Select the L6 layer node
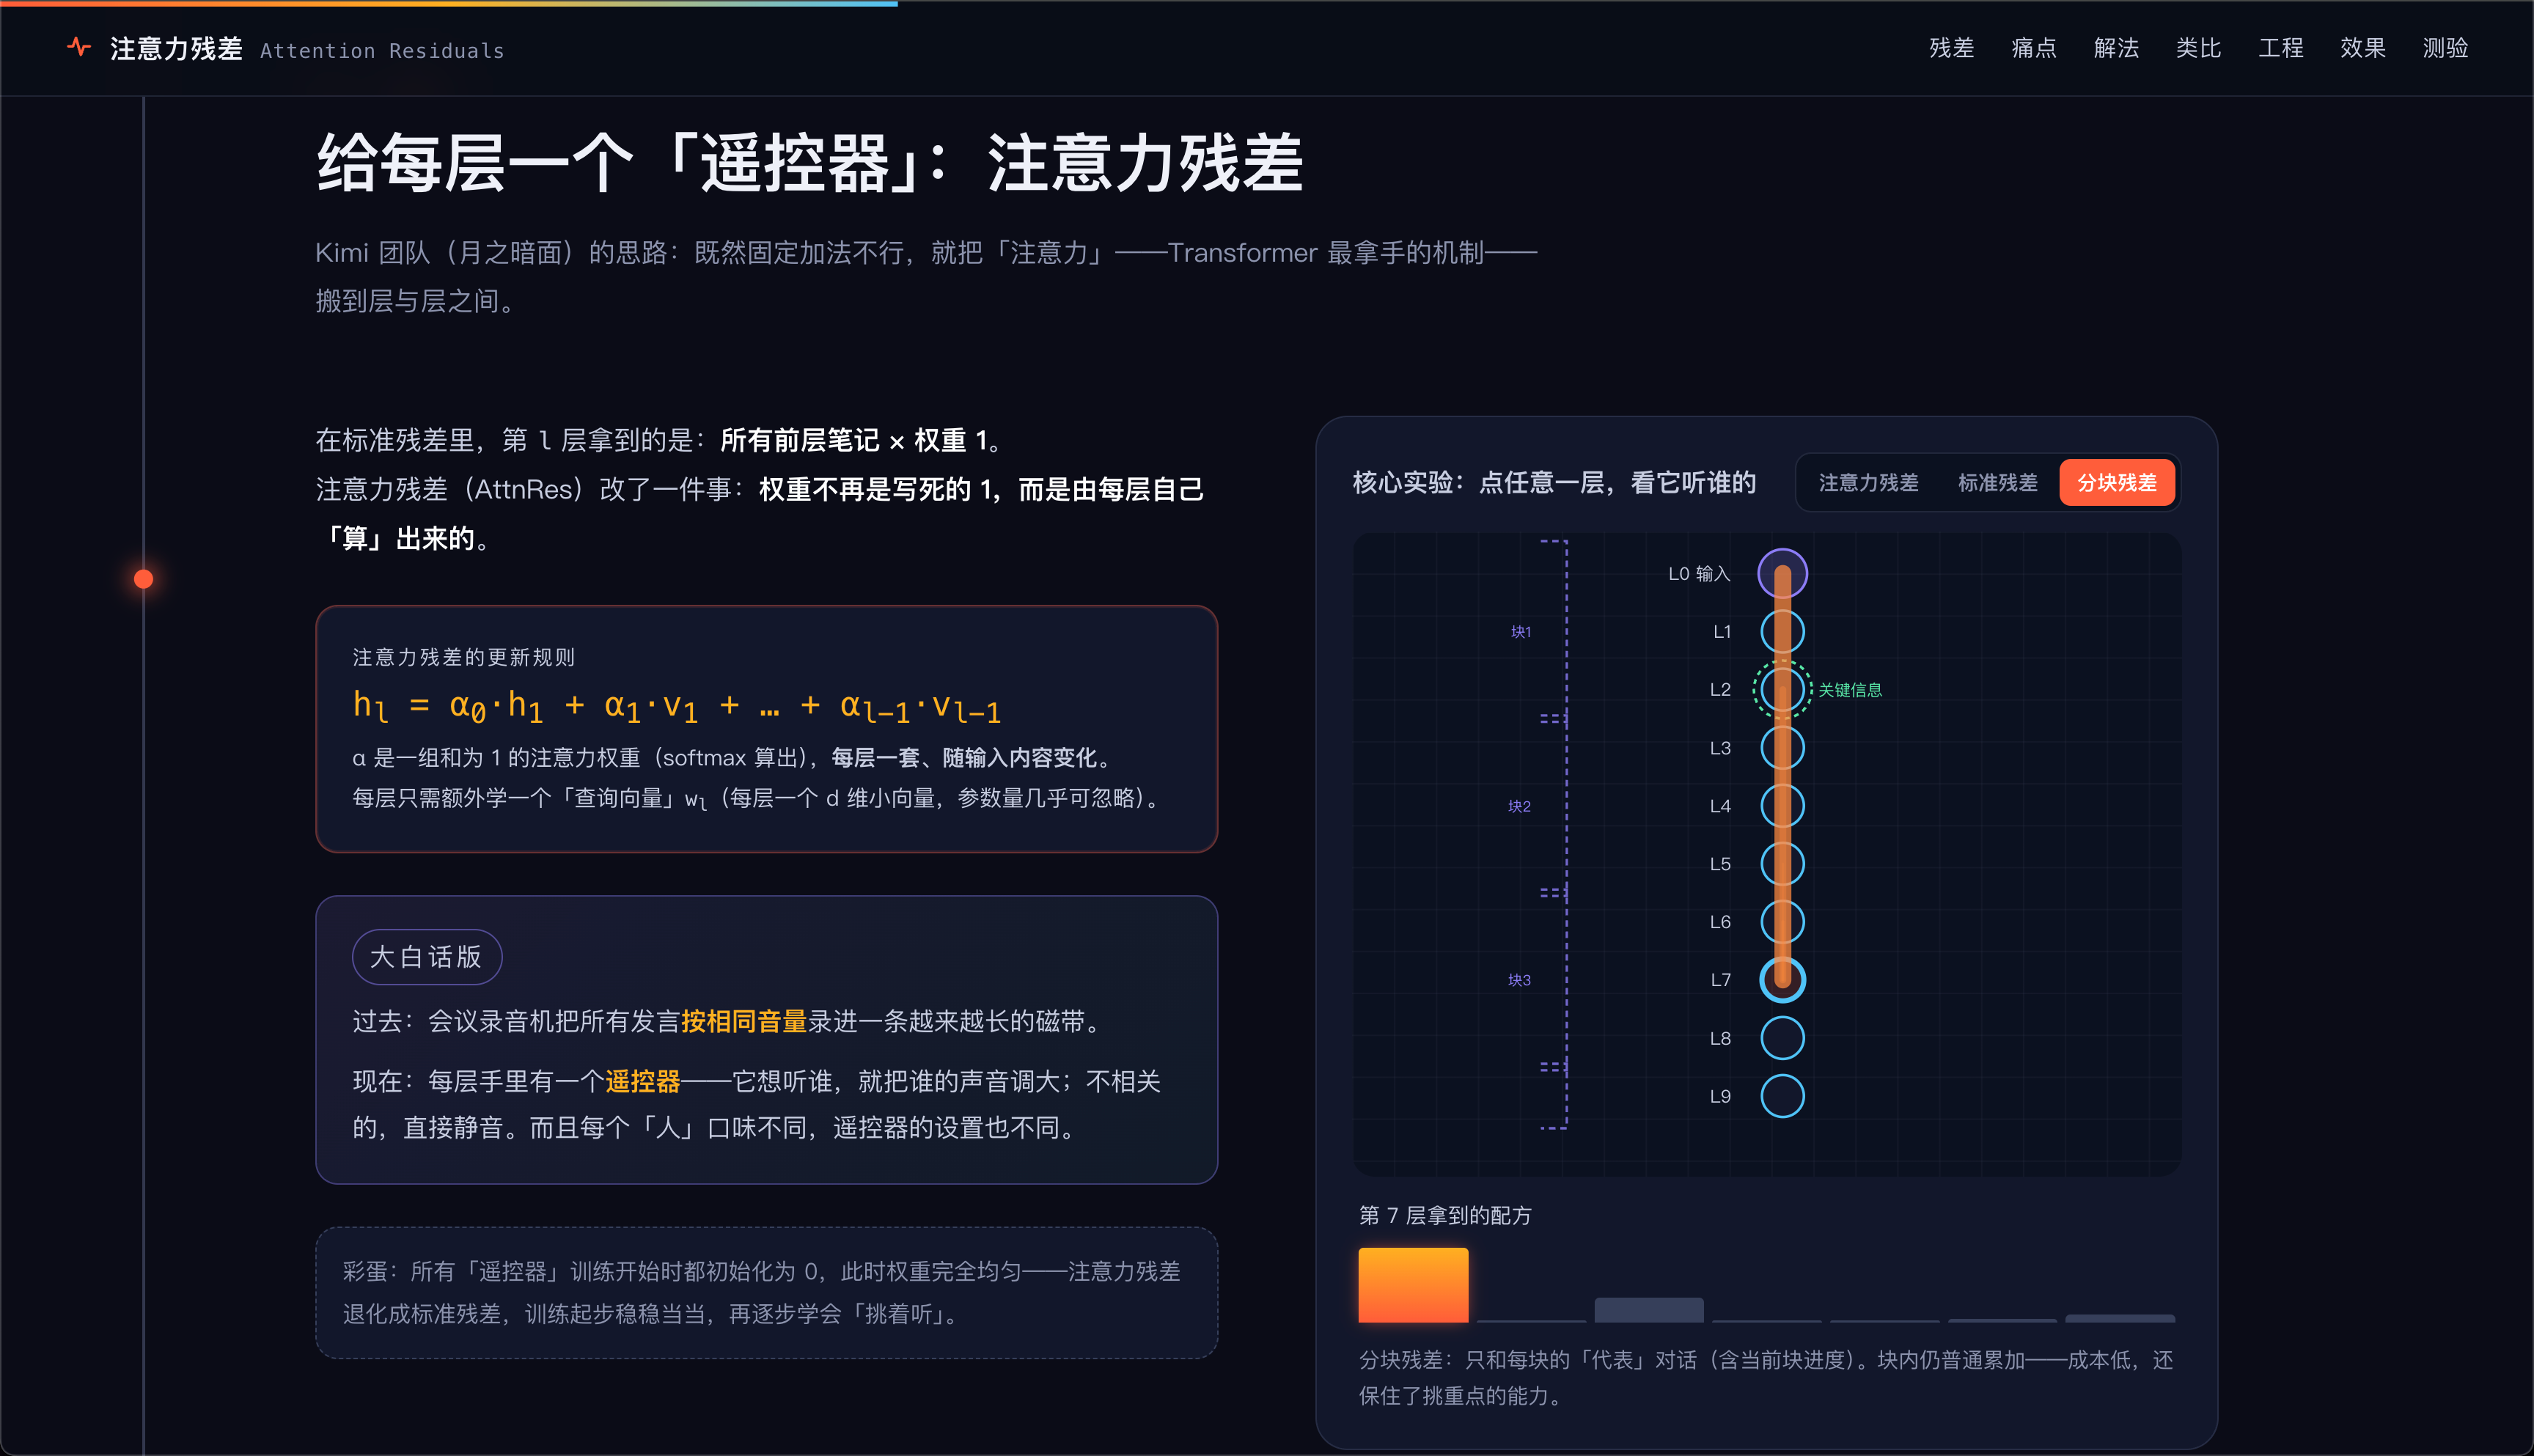This screenshot has height=1456, width=2534. pyautogui.click(x=1782, y=922)
